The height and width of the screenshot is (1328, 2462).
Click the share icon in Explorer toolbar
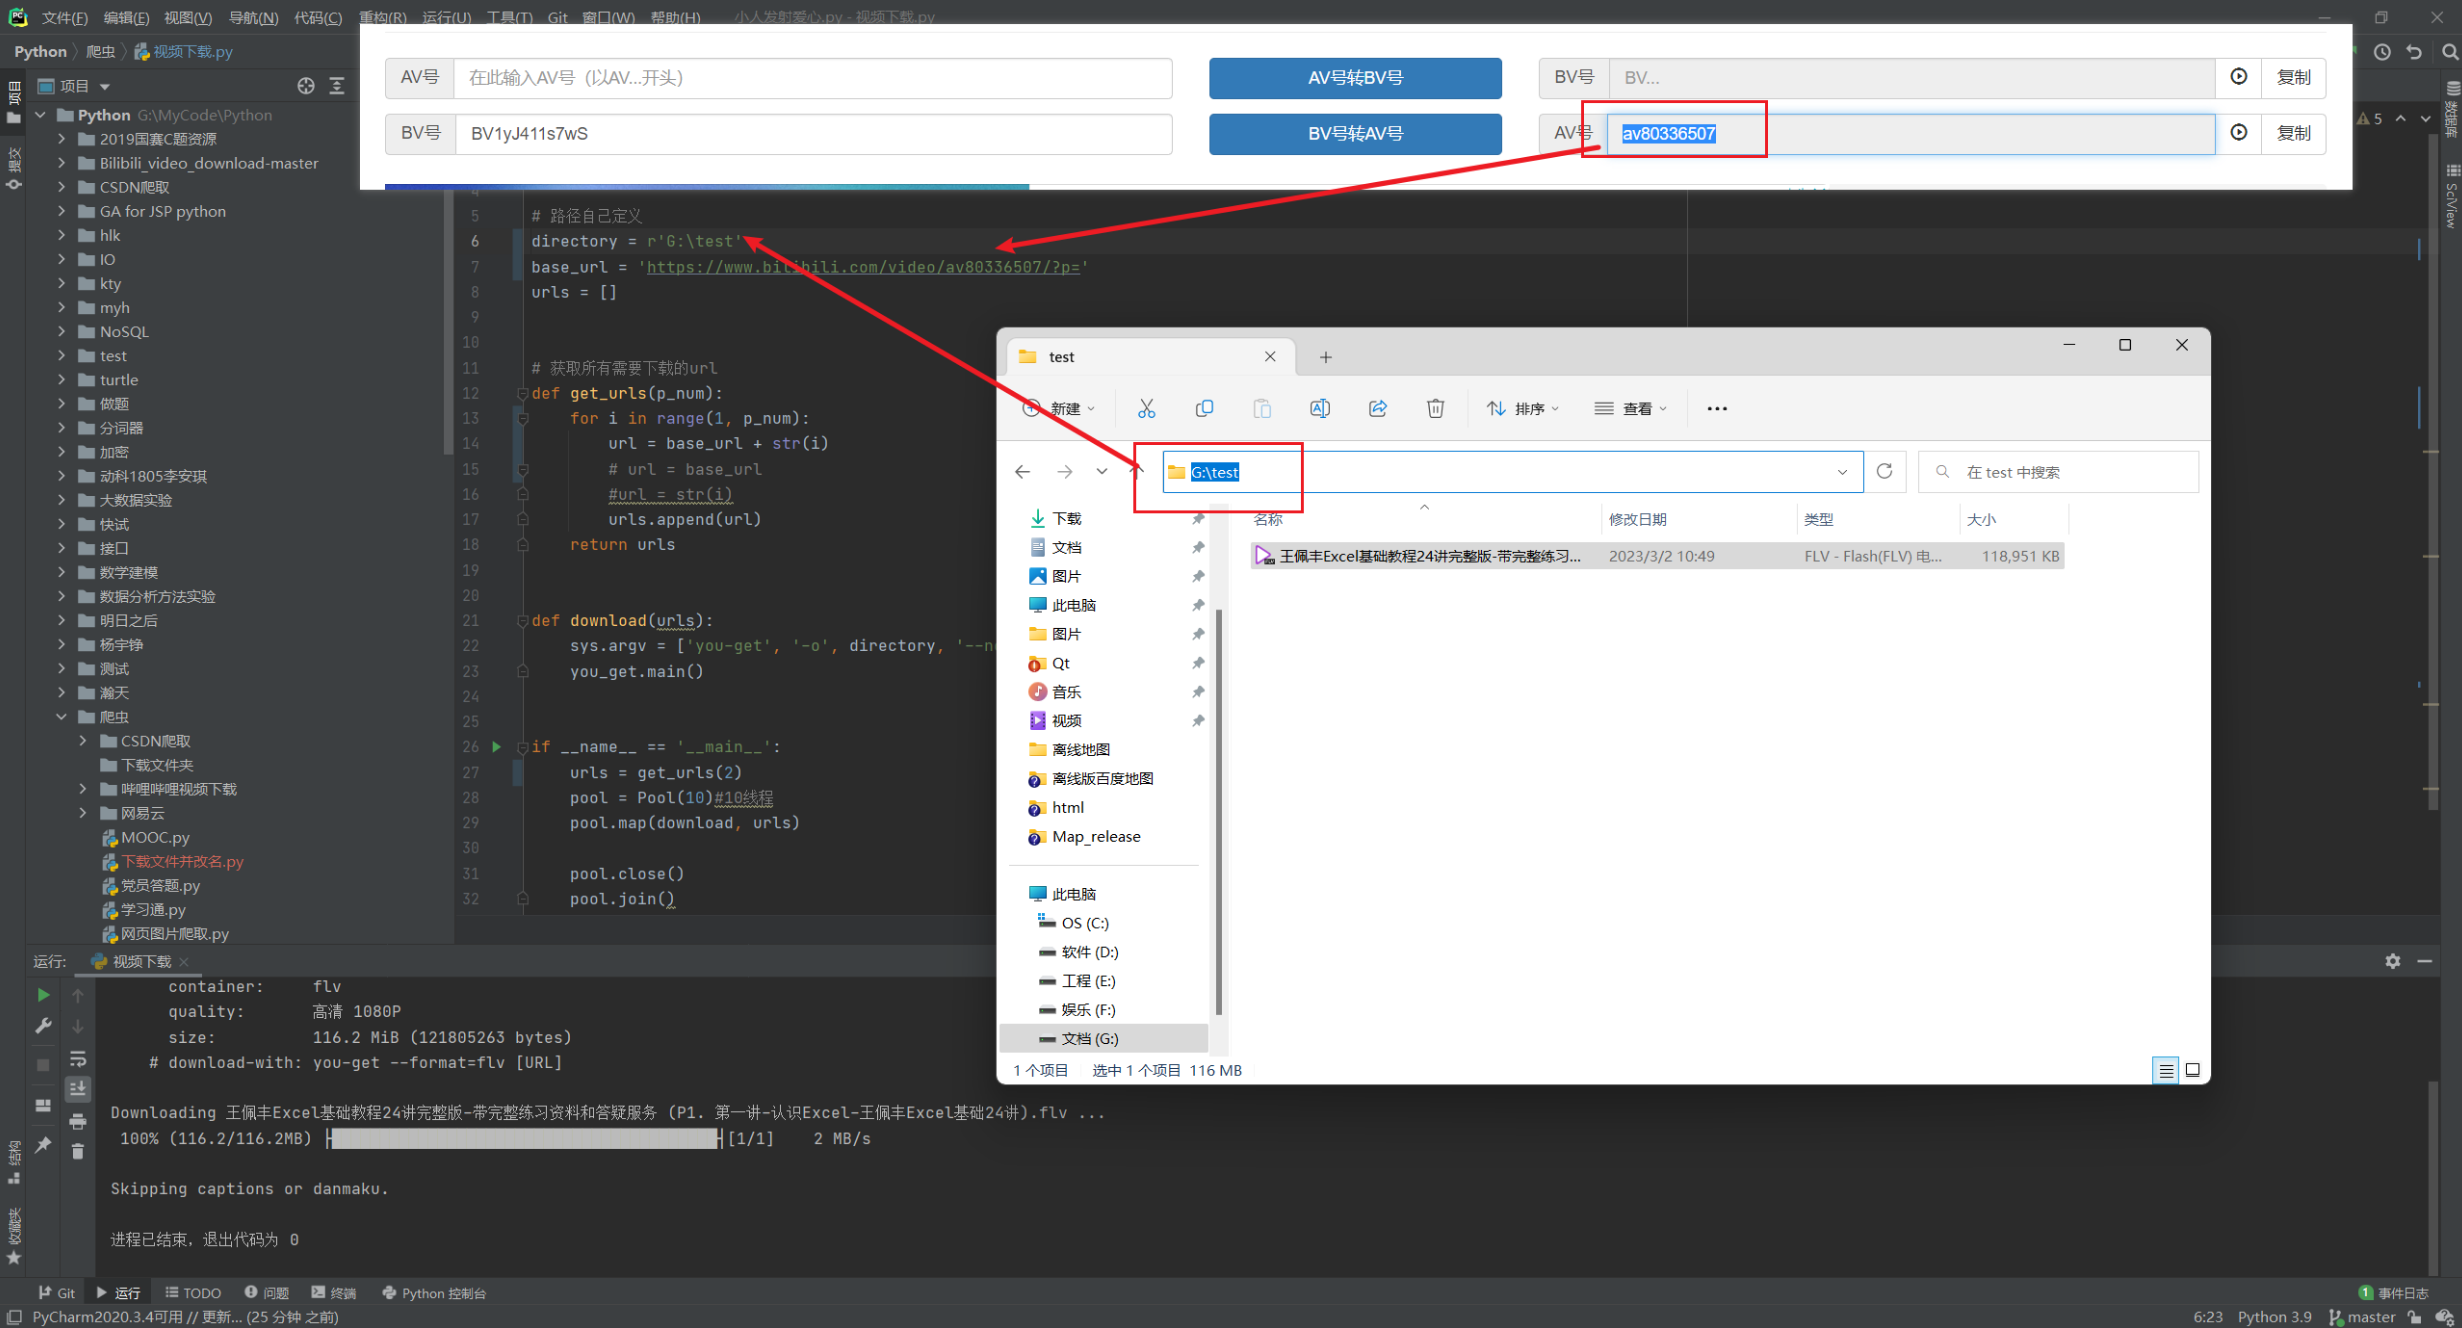(1377, 408)
